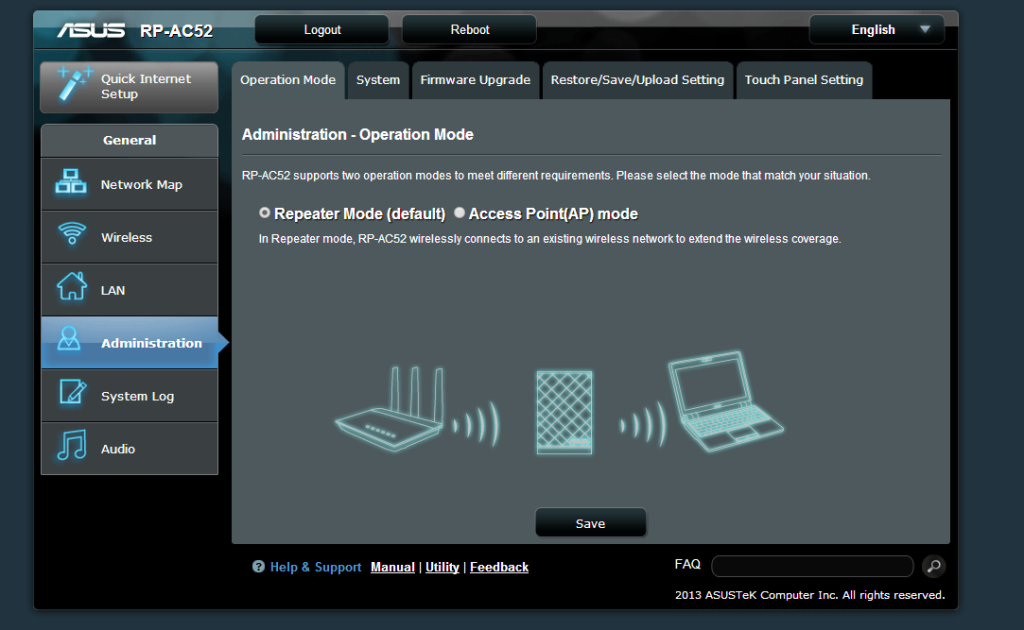Click the FAQ search magnifier icon
Screen dimensions: 1024x630
click(933, 567)
